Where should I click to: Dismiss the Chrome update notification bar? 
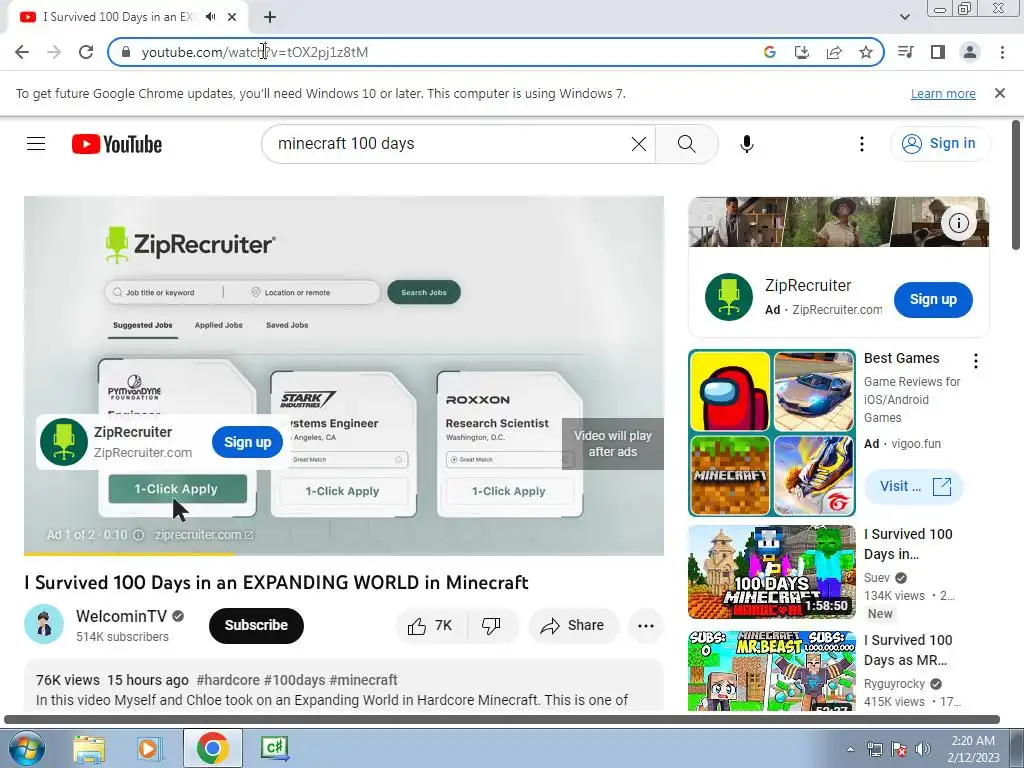point(1000,93)
